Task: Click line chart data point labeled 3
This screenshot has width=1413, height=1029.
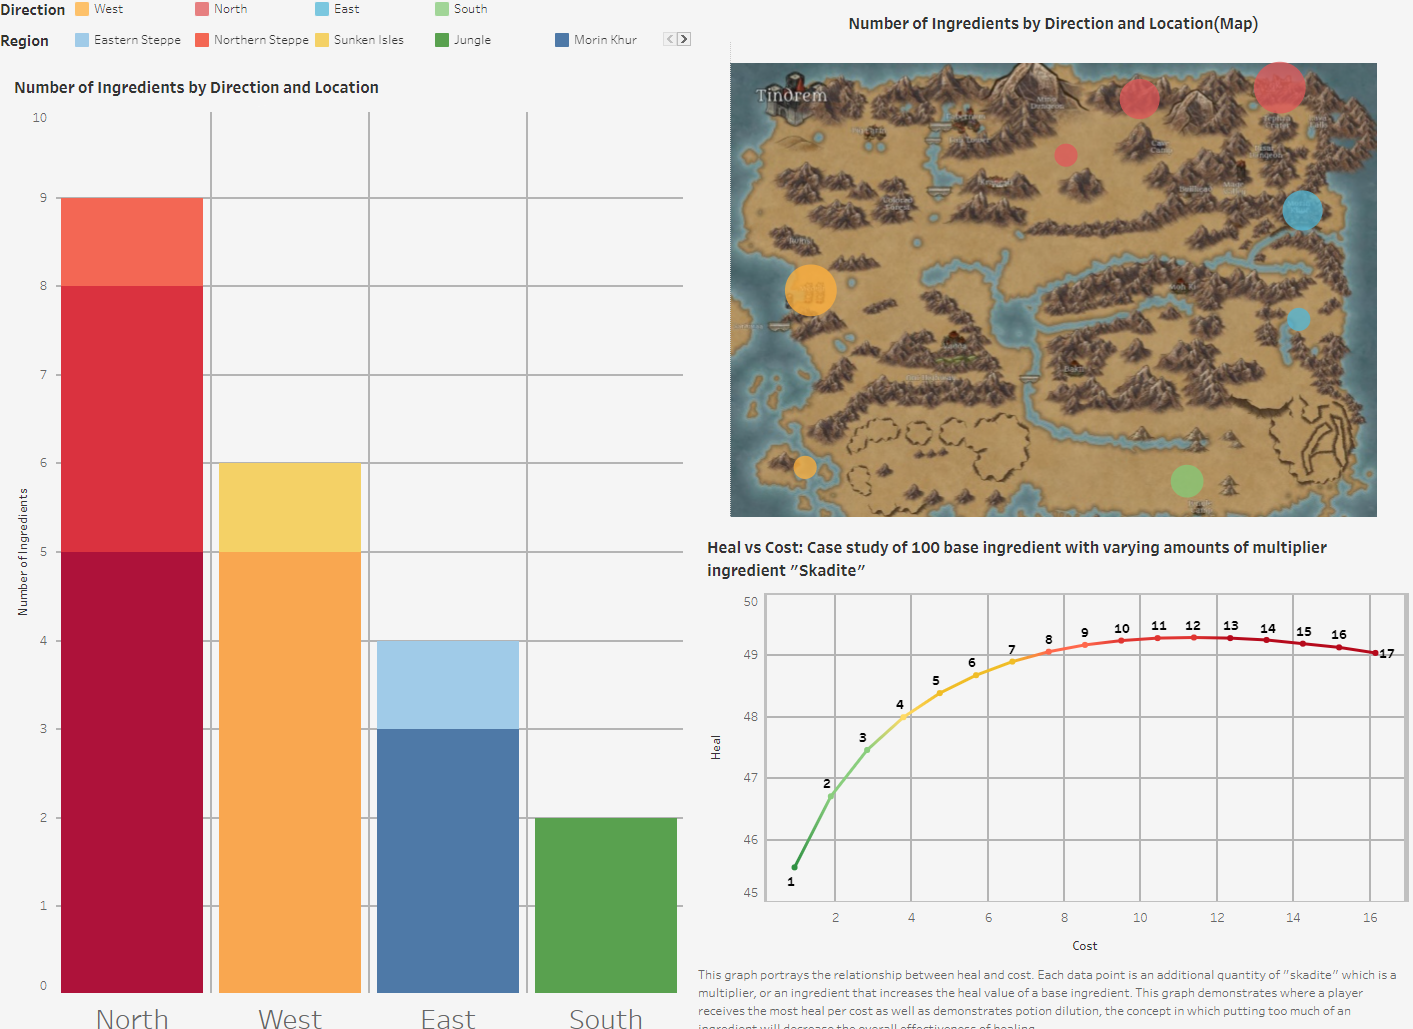Action: tap(867, 750)
